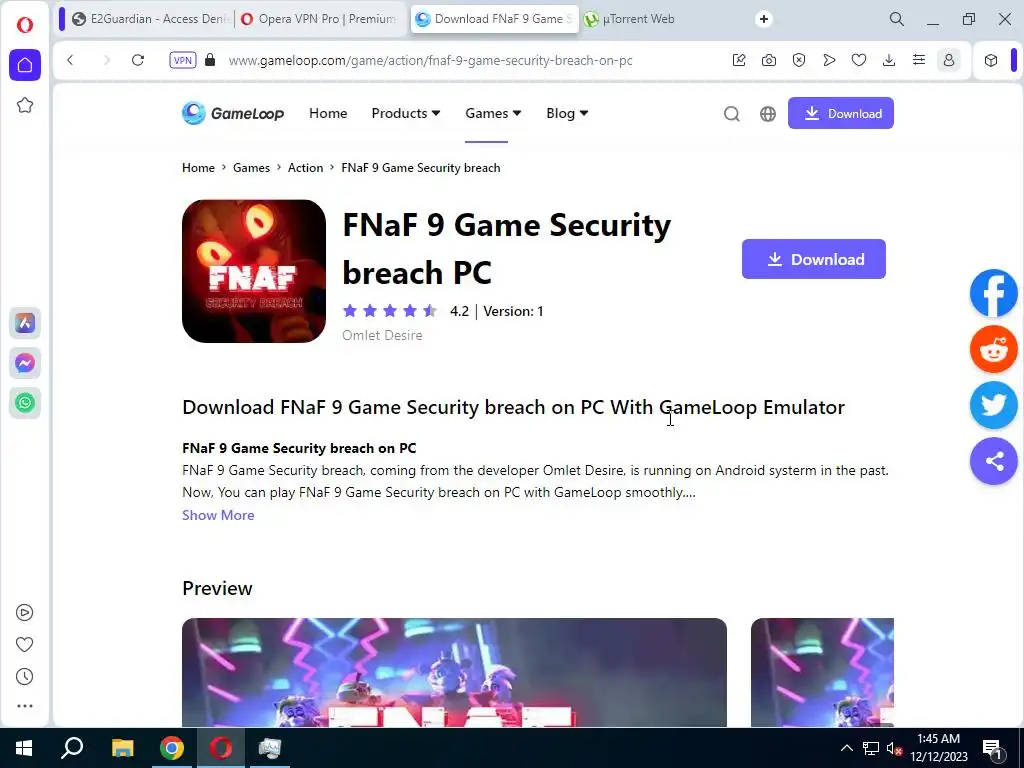The height and width of the screenshot is (768, 1024).
Task: Expand the Games dropdown menu
Action: click(x=493, y=113)
